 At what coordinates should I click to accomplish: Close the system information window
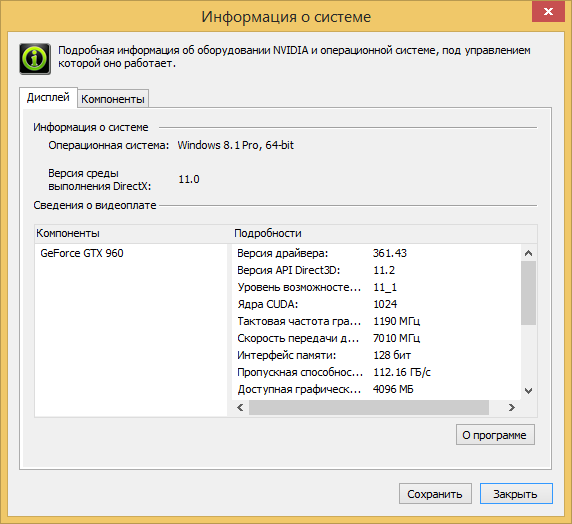(548, 12)
